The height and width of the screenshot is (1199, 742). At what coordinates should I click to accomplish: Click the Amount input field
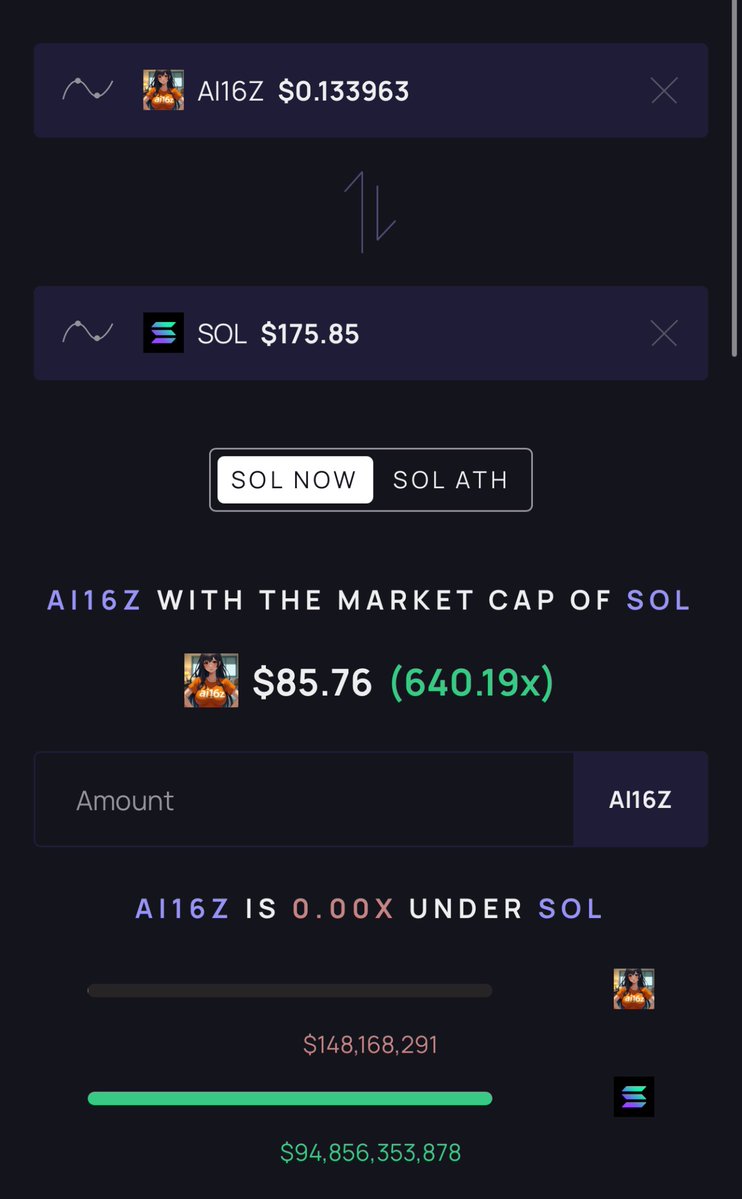[304, 800]
